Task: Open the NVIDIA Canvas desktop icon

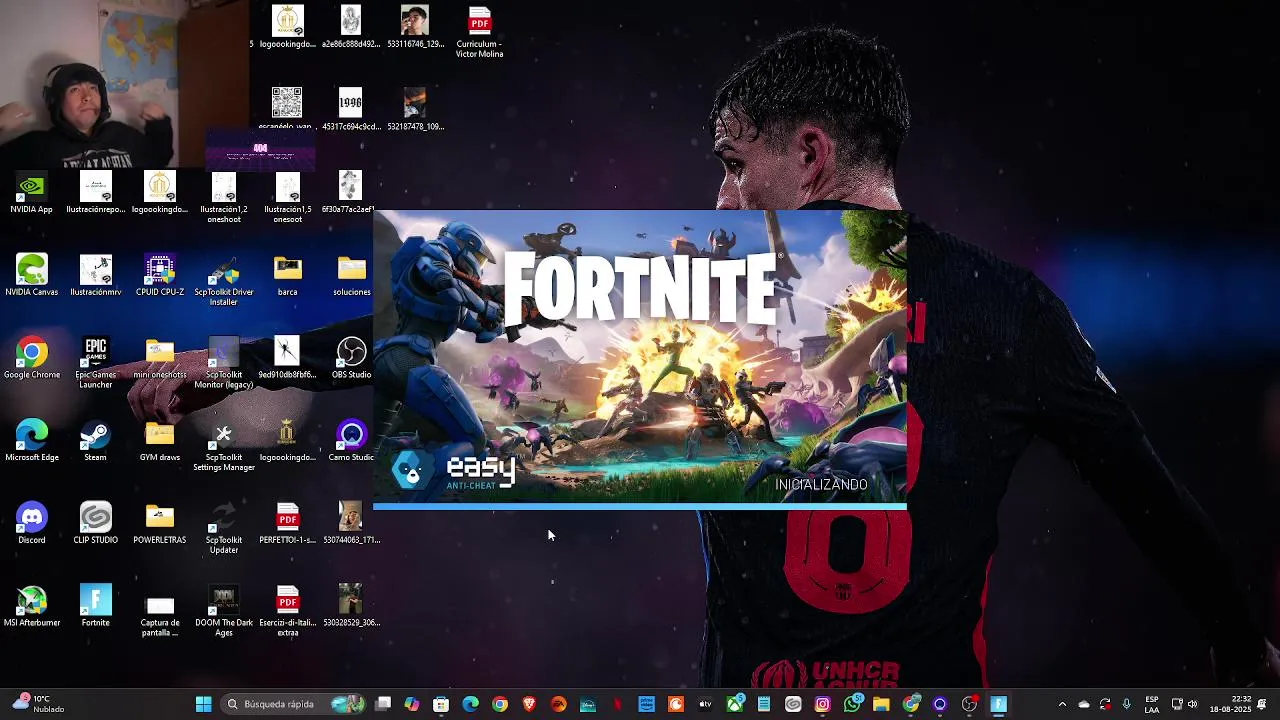Action: coord(31,276)
